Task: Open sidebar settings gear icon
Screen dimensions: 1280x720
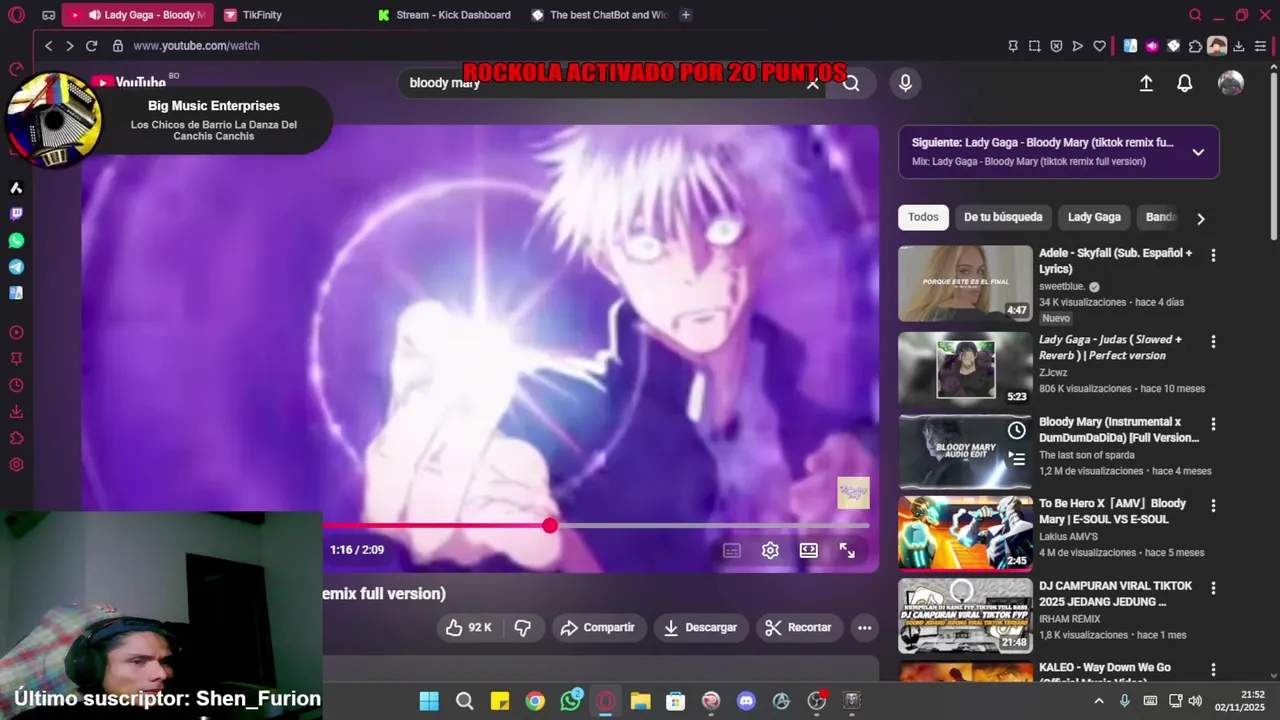Action: pyautogui.click(x=16, y=465)
